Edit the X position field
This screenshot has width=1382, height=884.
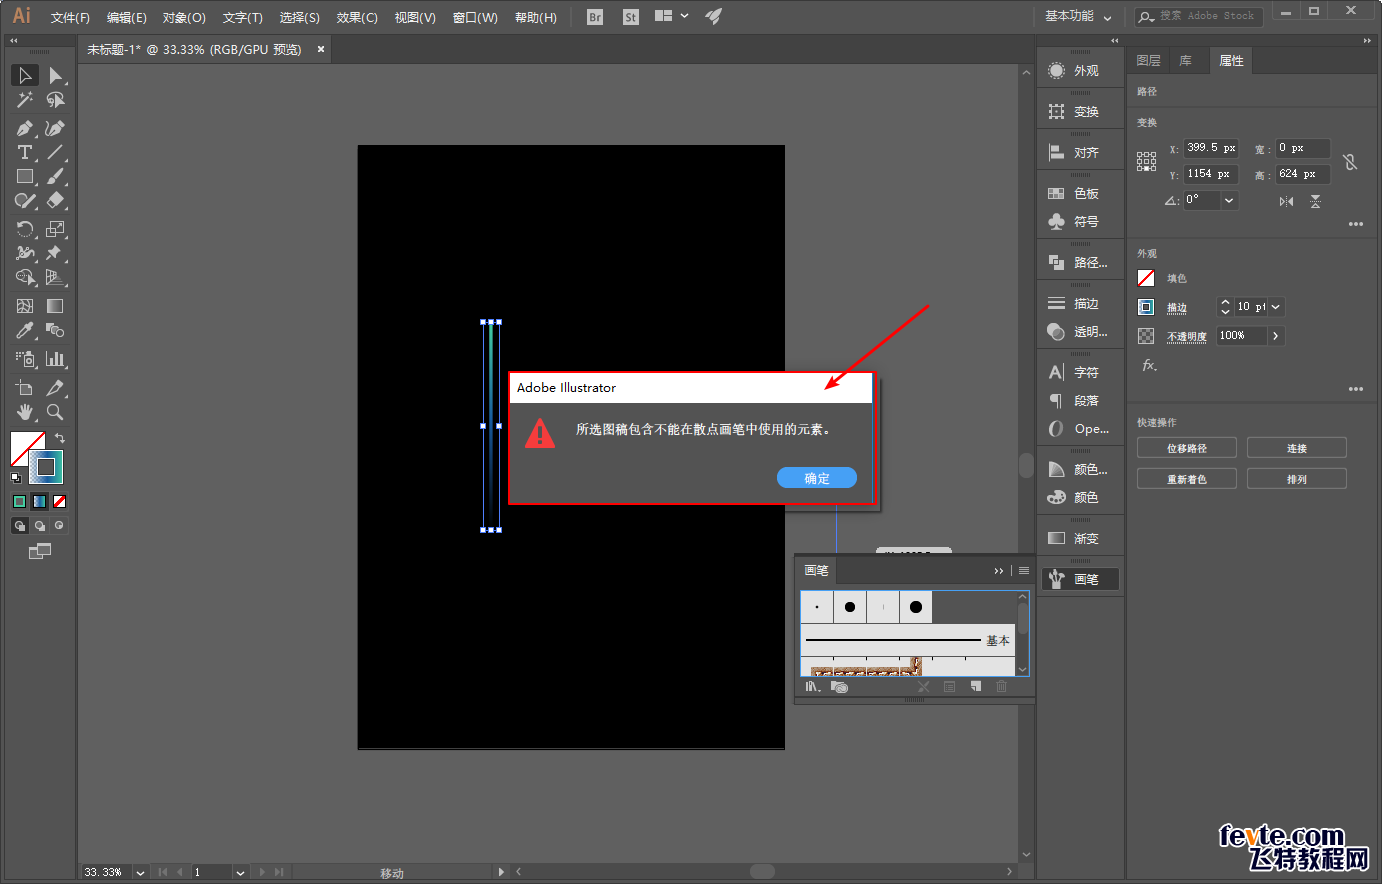click(1211, 148)
